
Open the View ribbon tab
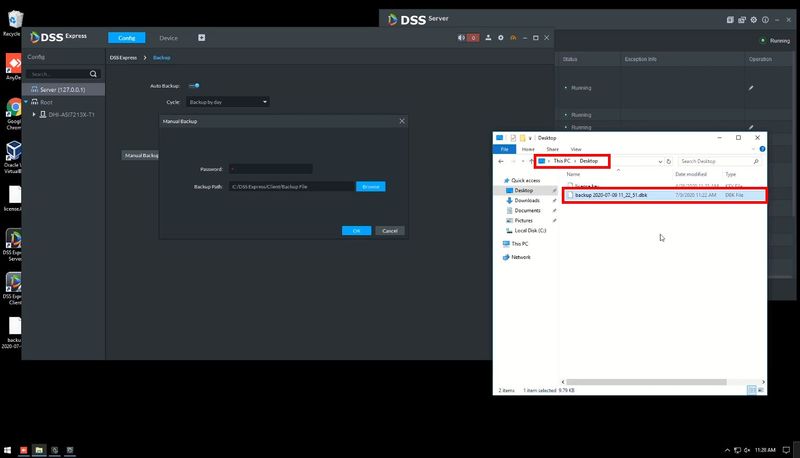576,149
